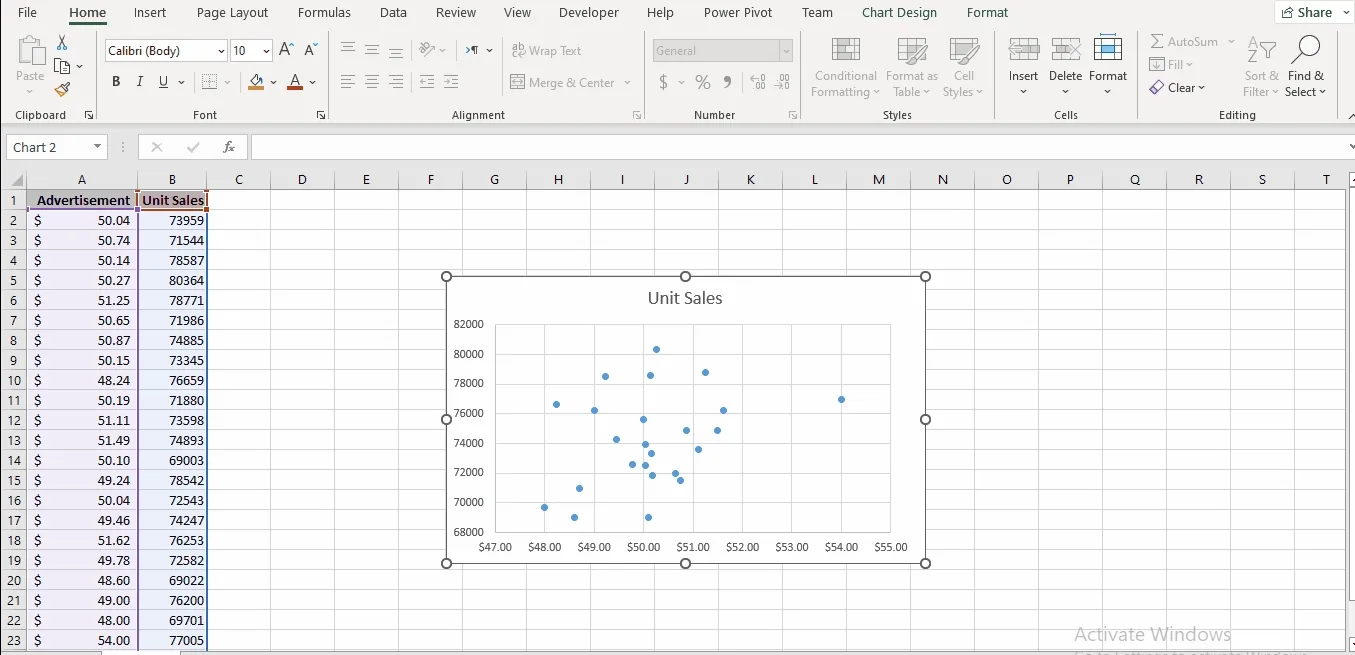Align text left

click(348, 82)
